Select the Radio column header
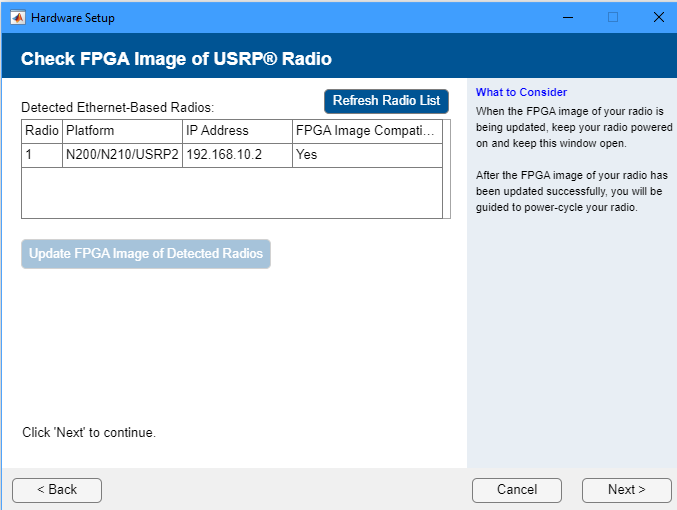The width and height of the screenshot is (677, 510). (42, 131)
